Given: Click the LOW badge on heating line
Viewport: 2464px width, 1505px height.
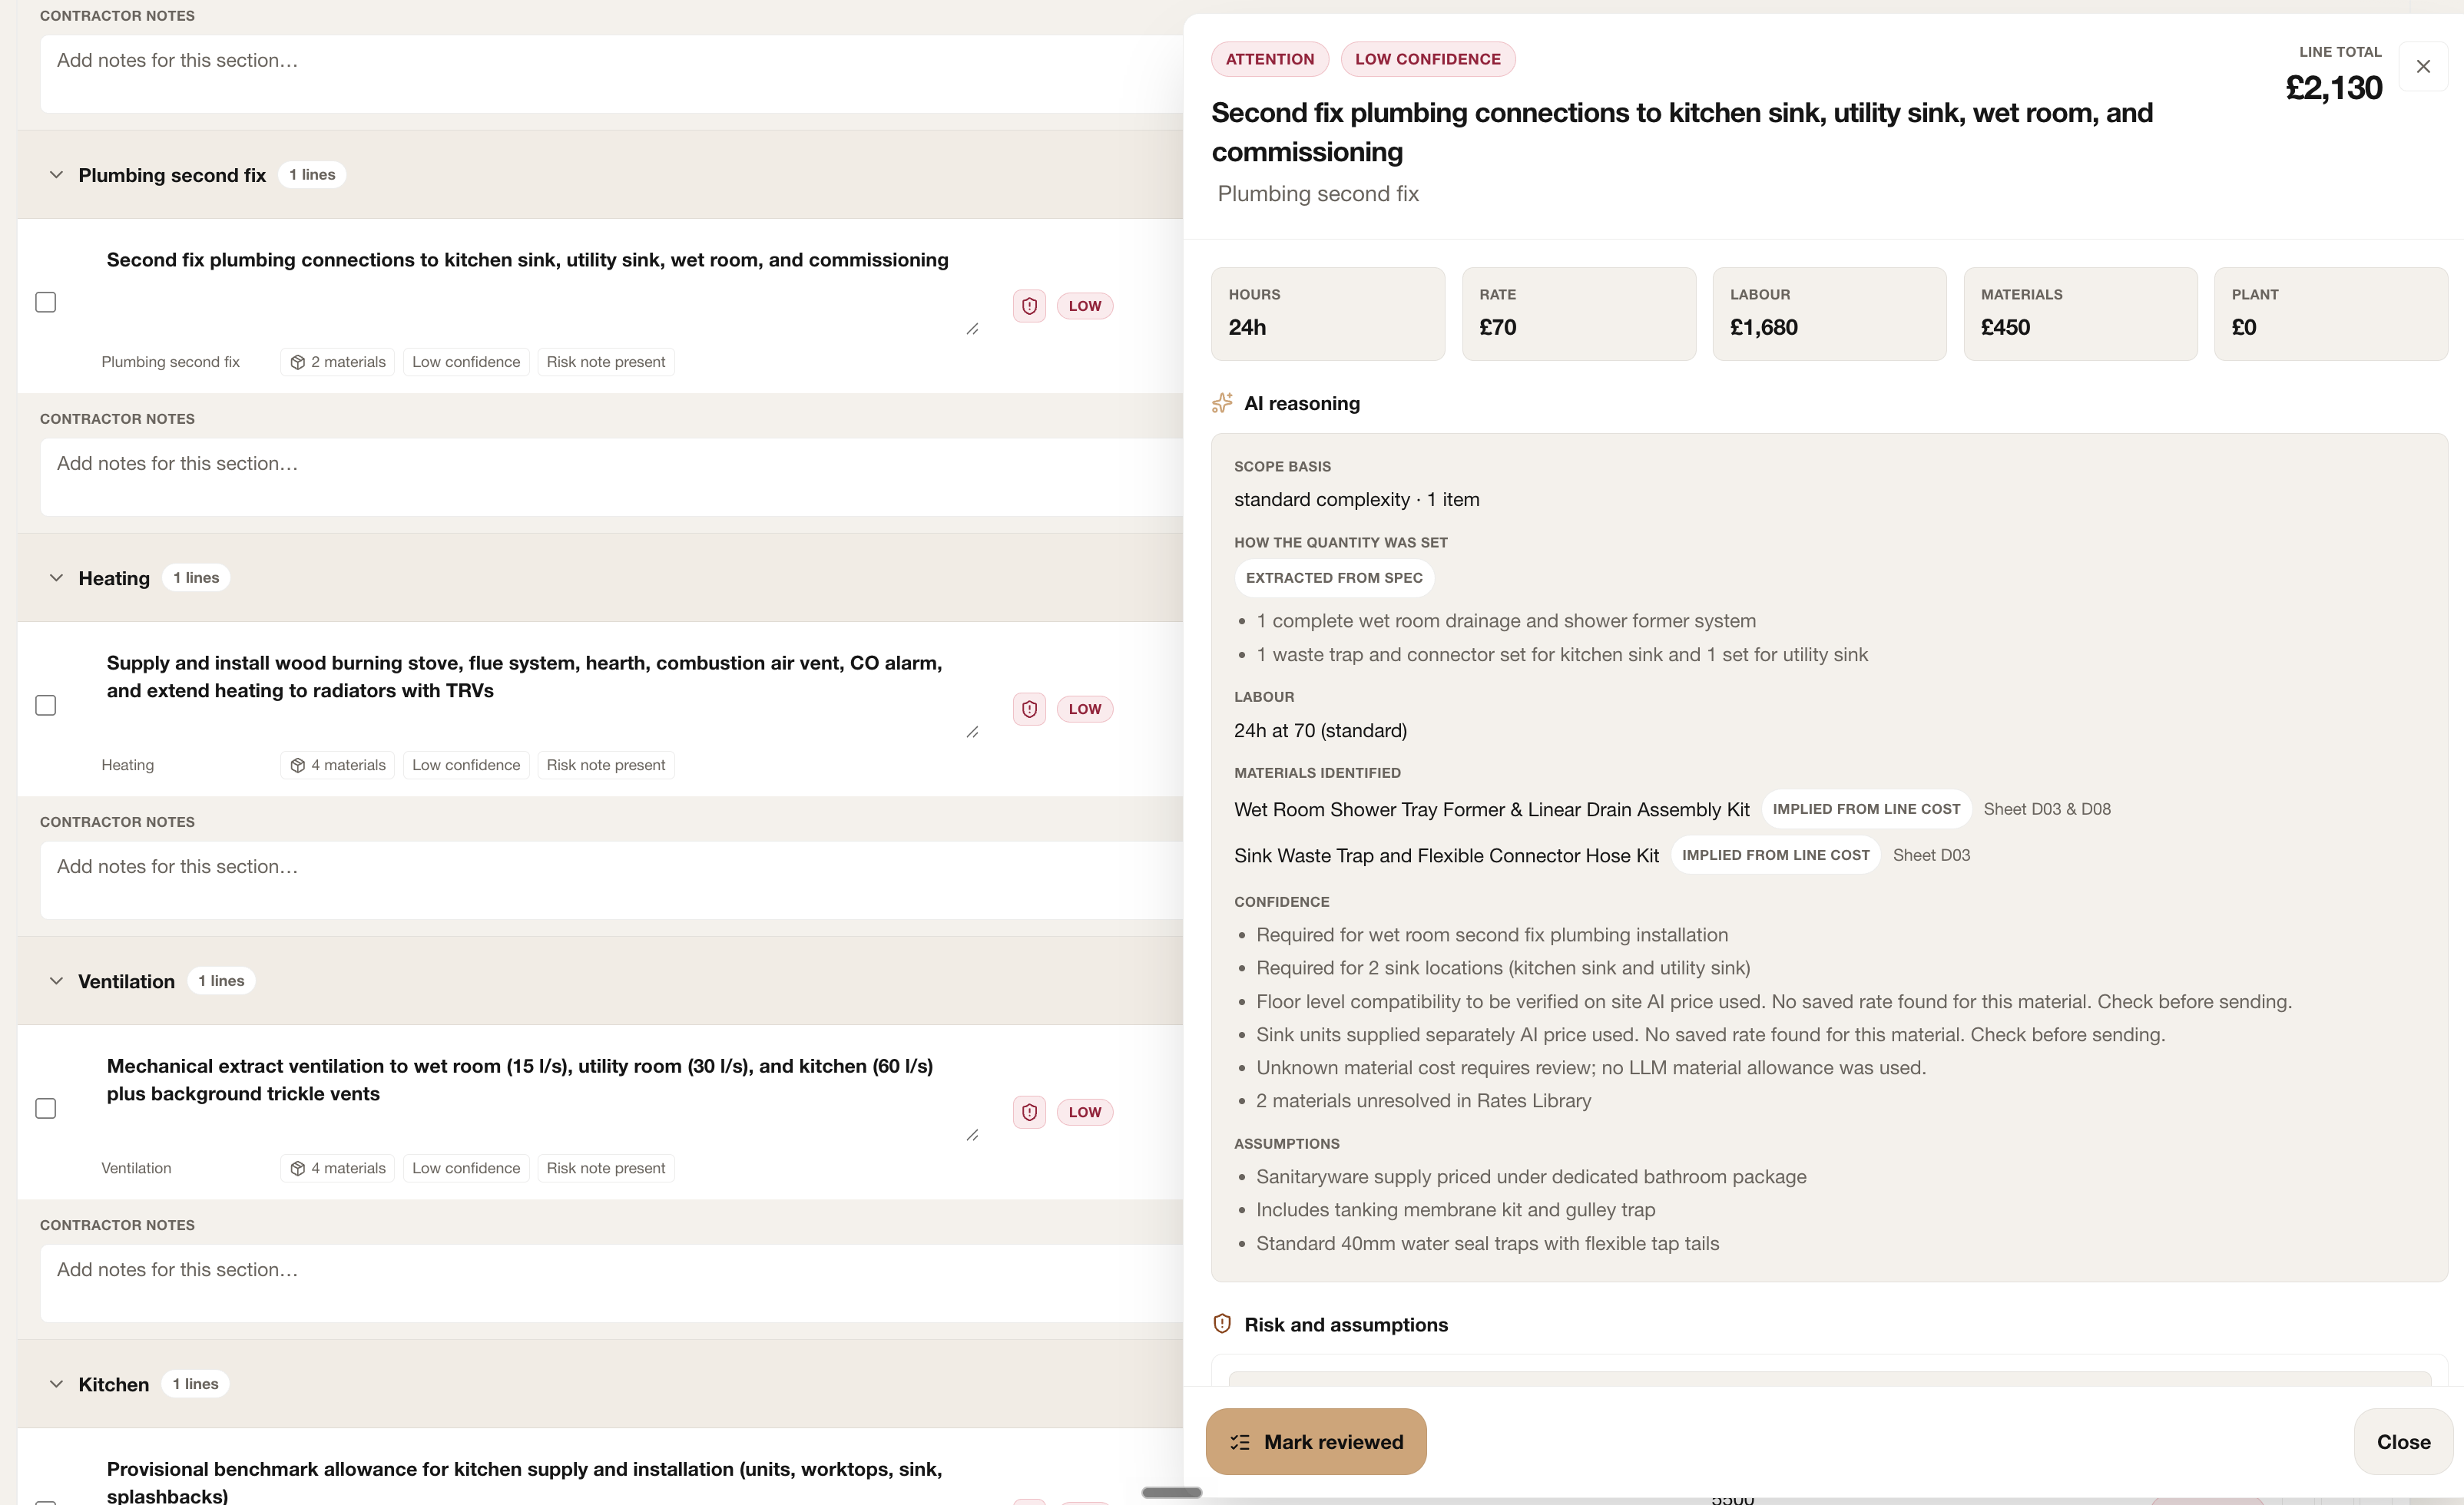Looking at the screenshot, I should coord(1085,709).
